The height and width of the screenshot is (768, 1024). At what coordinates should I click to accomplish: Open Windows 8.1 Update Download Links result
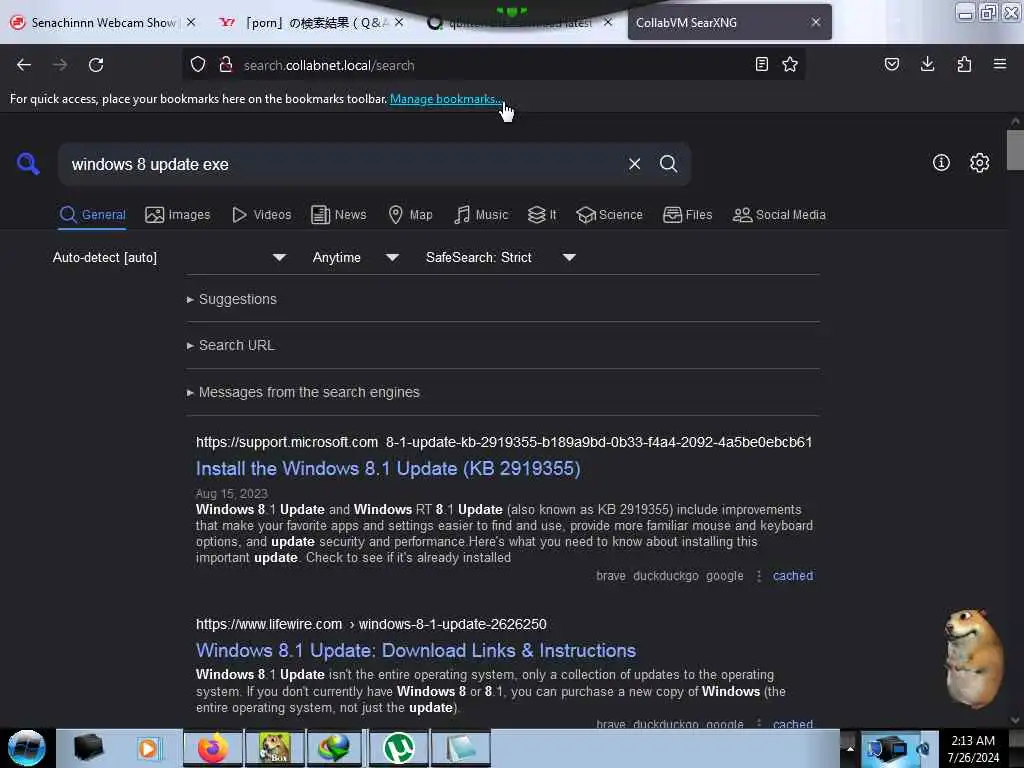click(416, 650)
